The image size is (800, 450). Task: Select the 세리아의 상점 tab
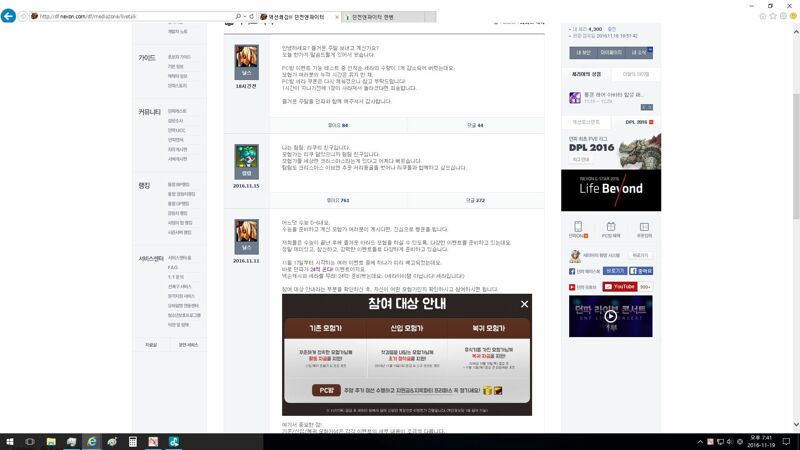[x=586, y=74]
